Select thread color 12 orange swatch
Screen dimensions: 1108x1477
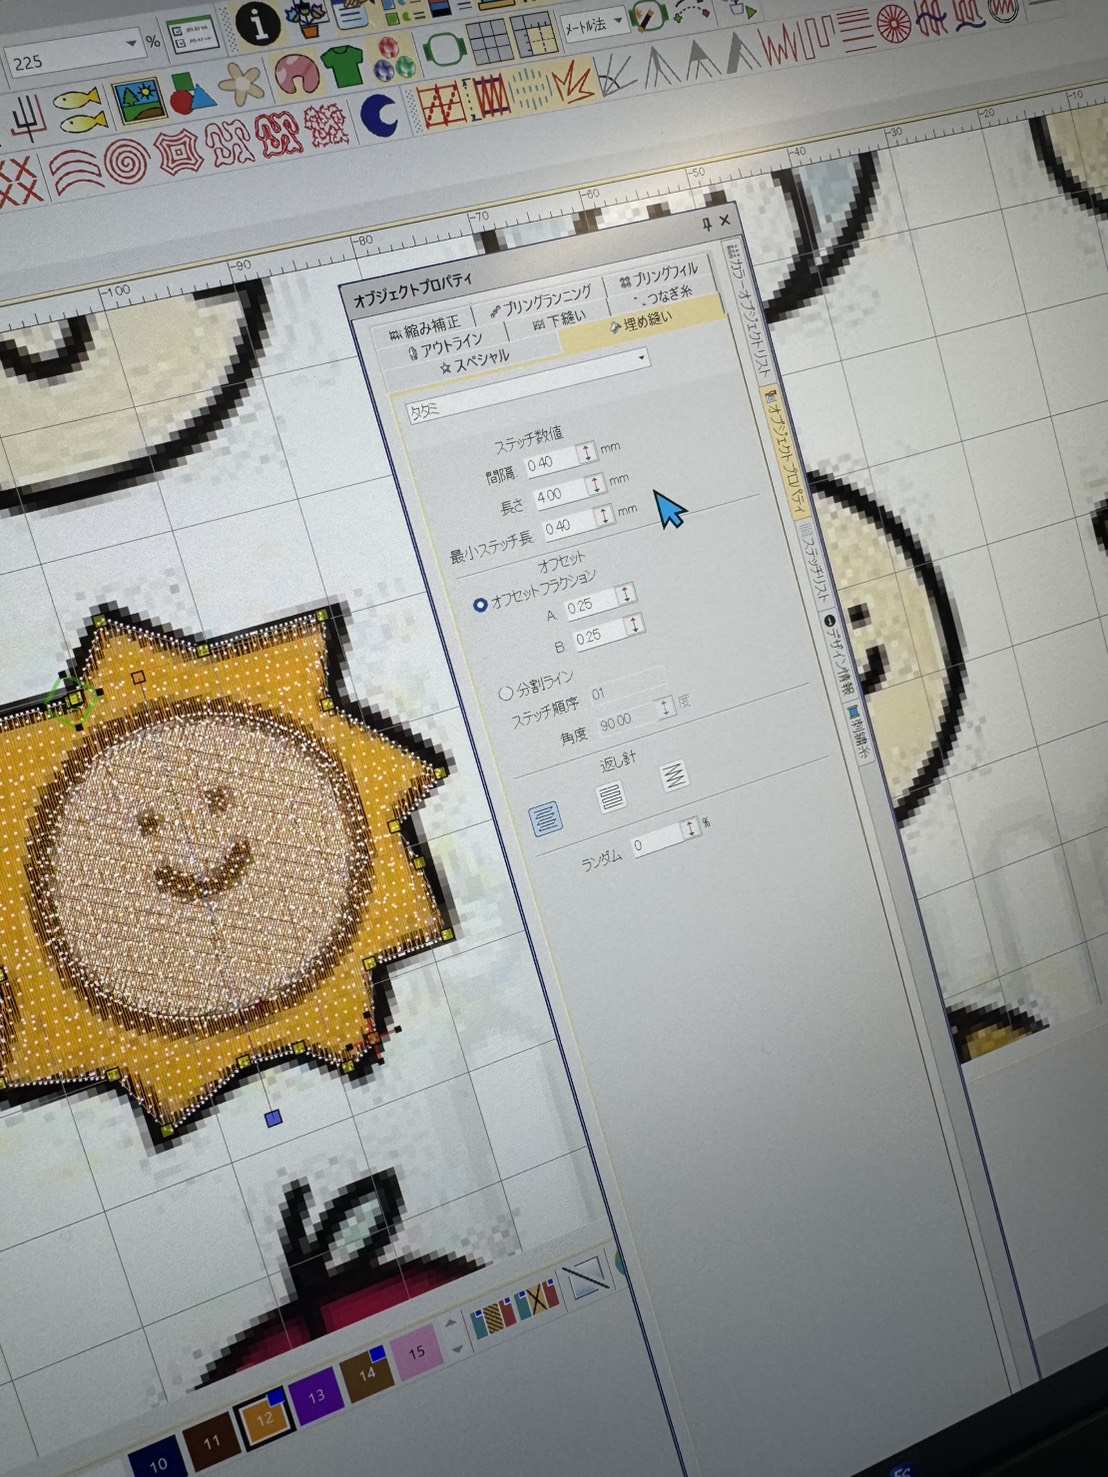click(264, 1418)
